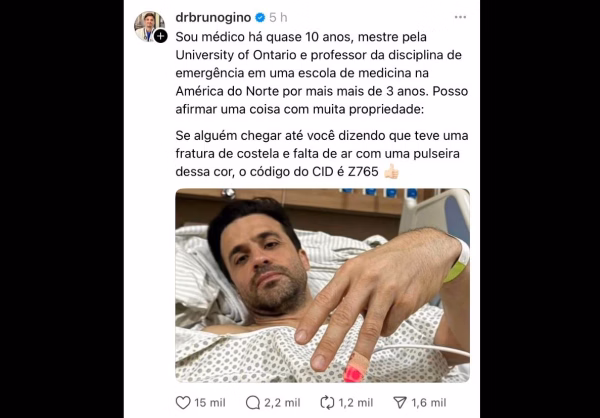
Task: Open the three-dot more options menu
Action: pyautogui.click(x=460, y=17)
